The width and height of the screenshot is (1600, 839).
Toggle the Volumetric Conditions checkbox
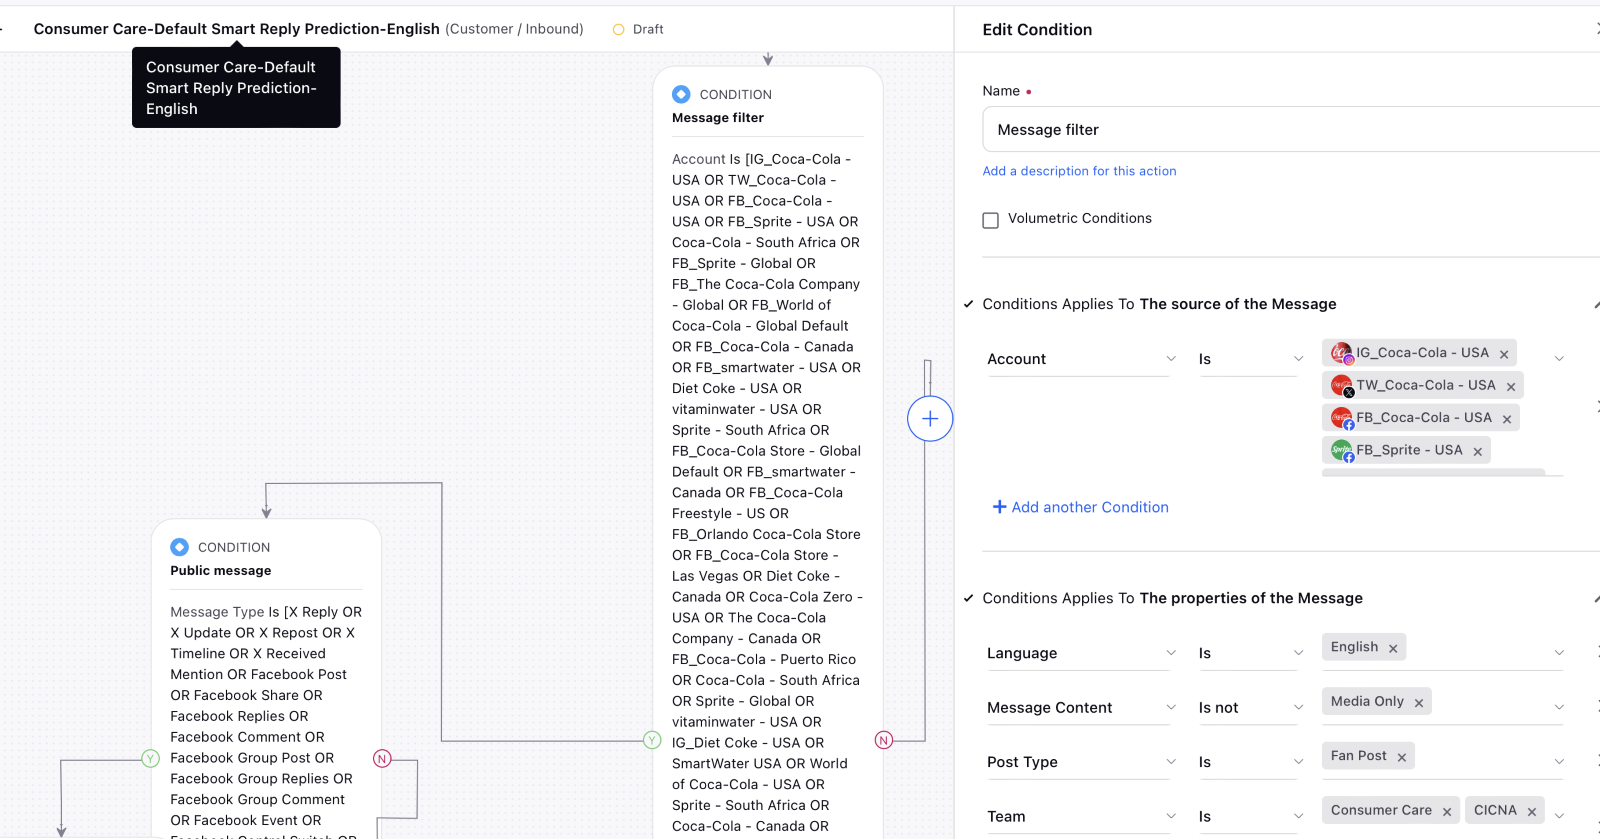pos(991,220)
